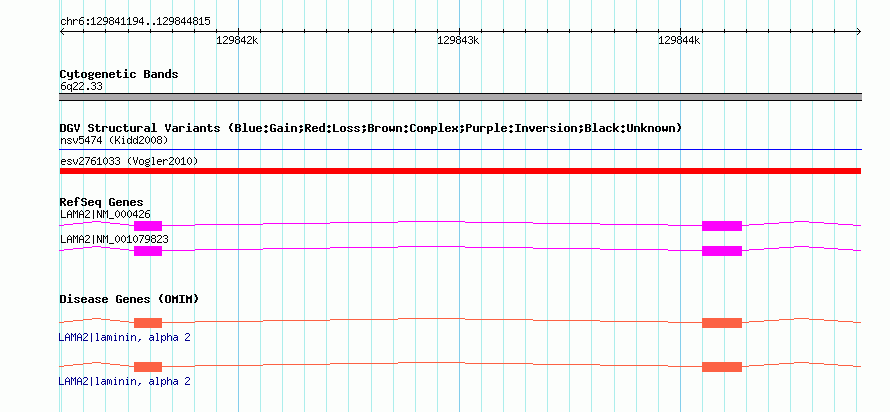
Task: Open the DGV Structural Variants track heading
Action: (370, 128)
